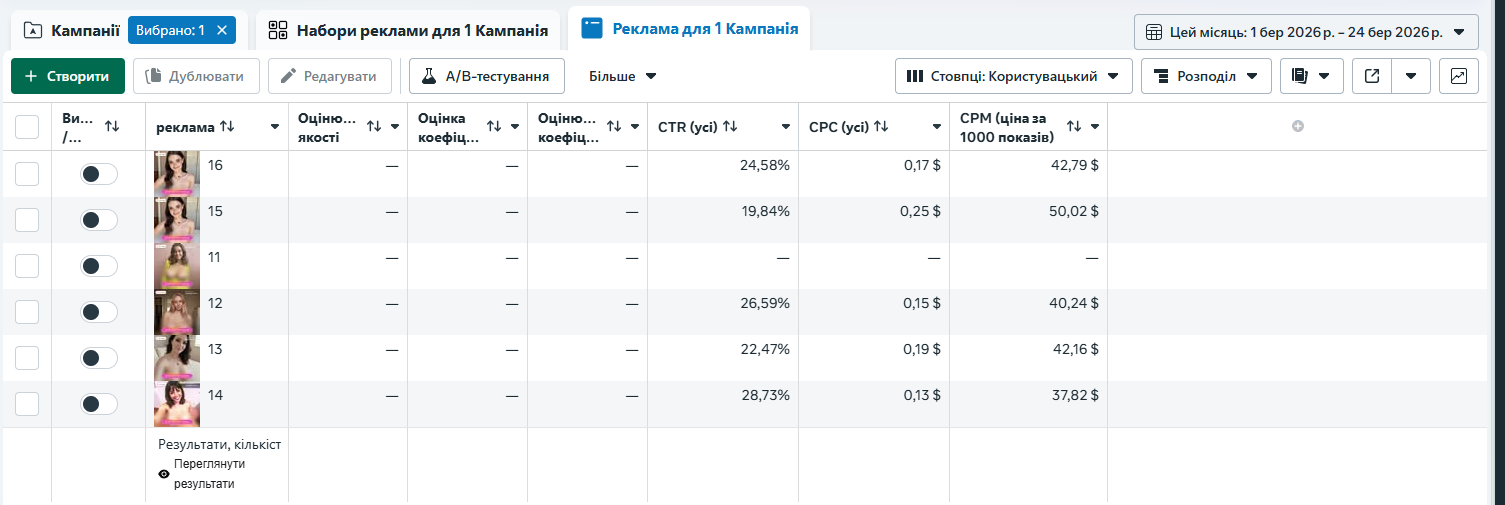
Task: Click the export share icon button
Action: (x=1372, y=76)
